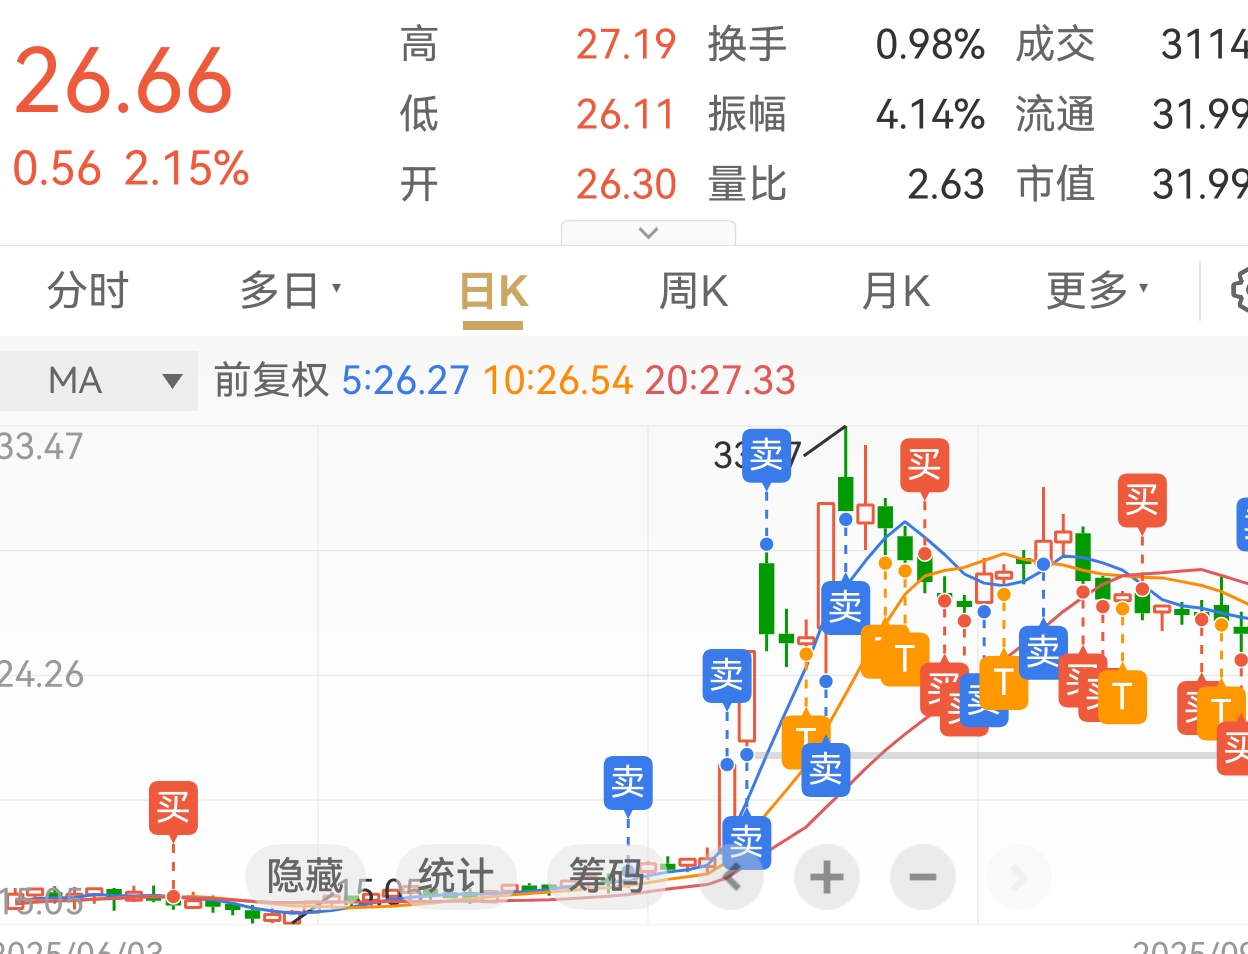Click the zoom-out minus button on chart
This screenshot has height=954, width=1248.
922,878
